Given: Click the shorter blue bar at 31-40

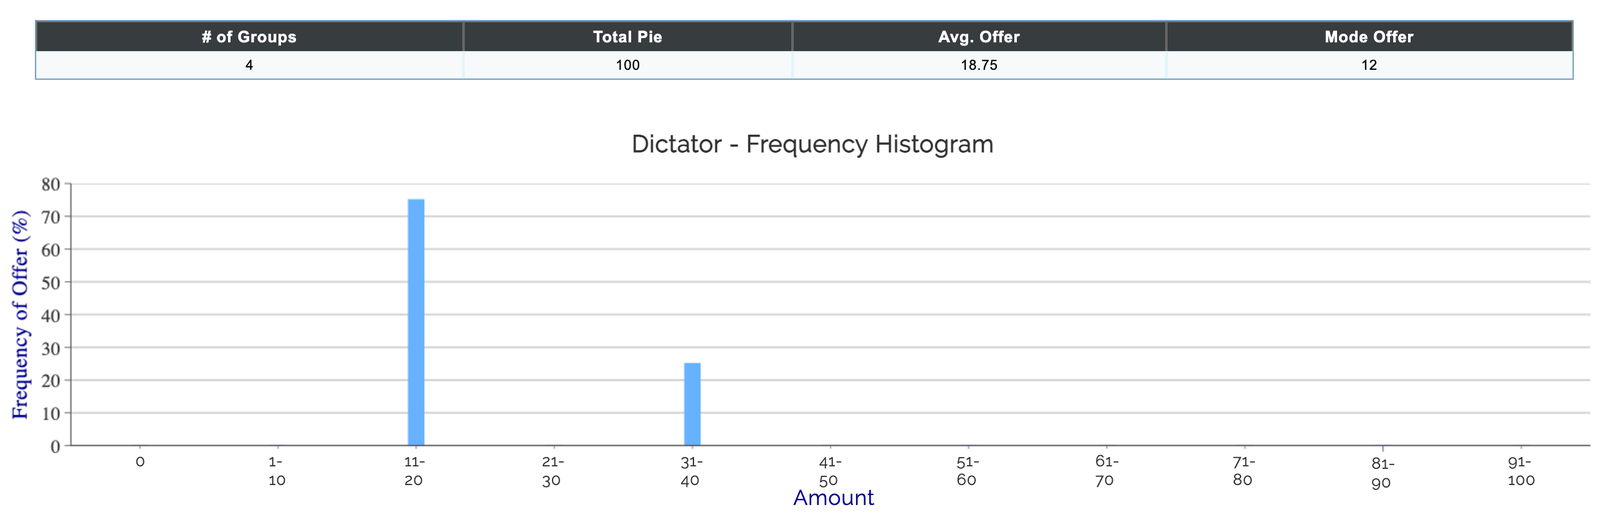Looking at the screenshot, I should [692, 404].
